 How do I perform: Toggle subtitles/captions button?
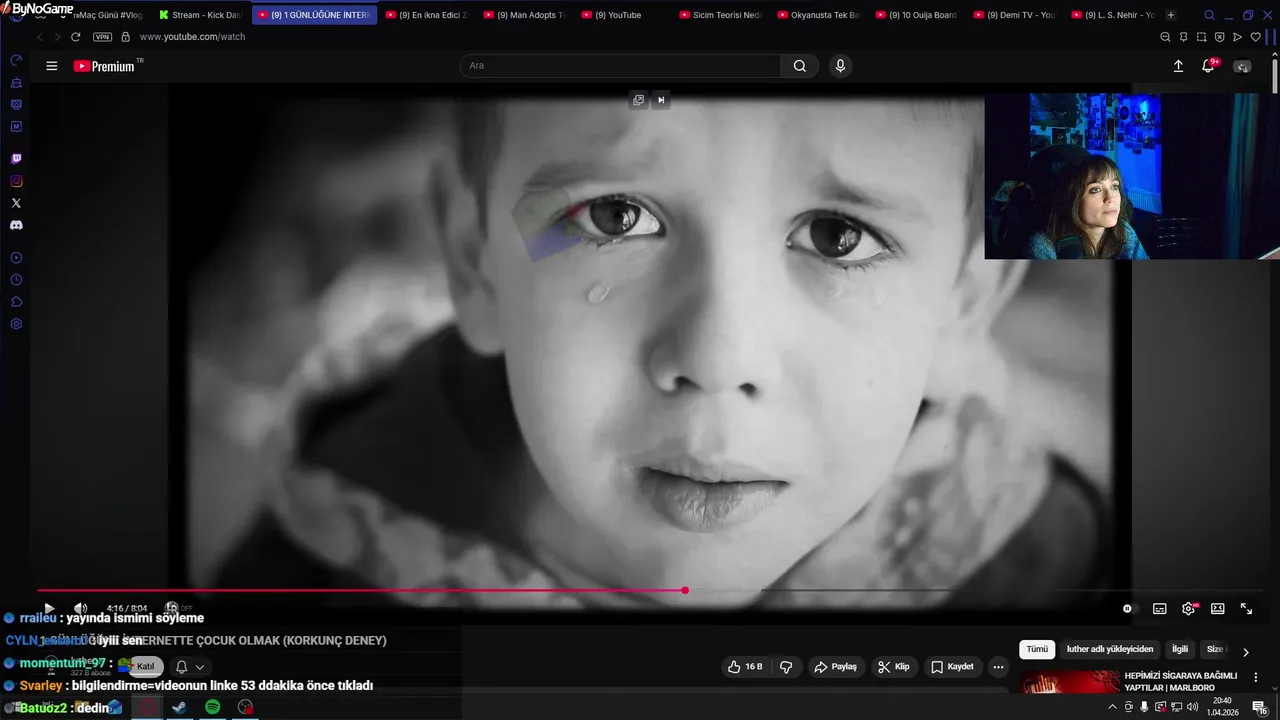click(1159, 608)
